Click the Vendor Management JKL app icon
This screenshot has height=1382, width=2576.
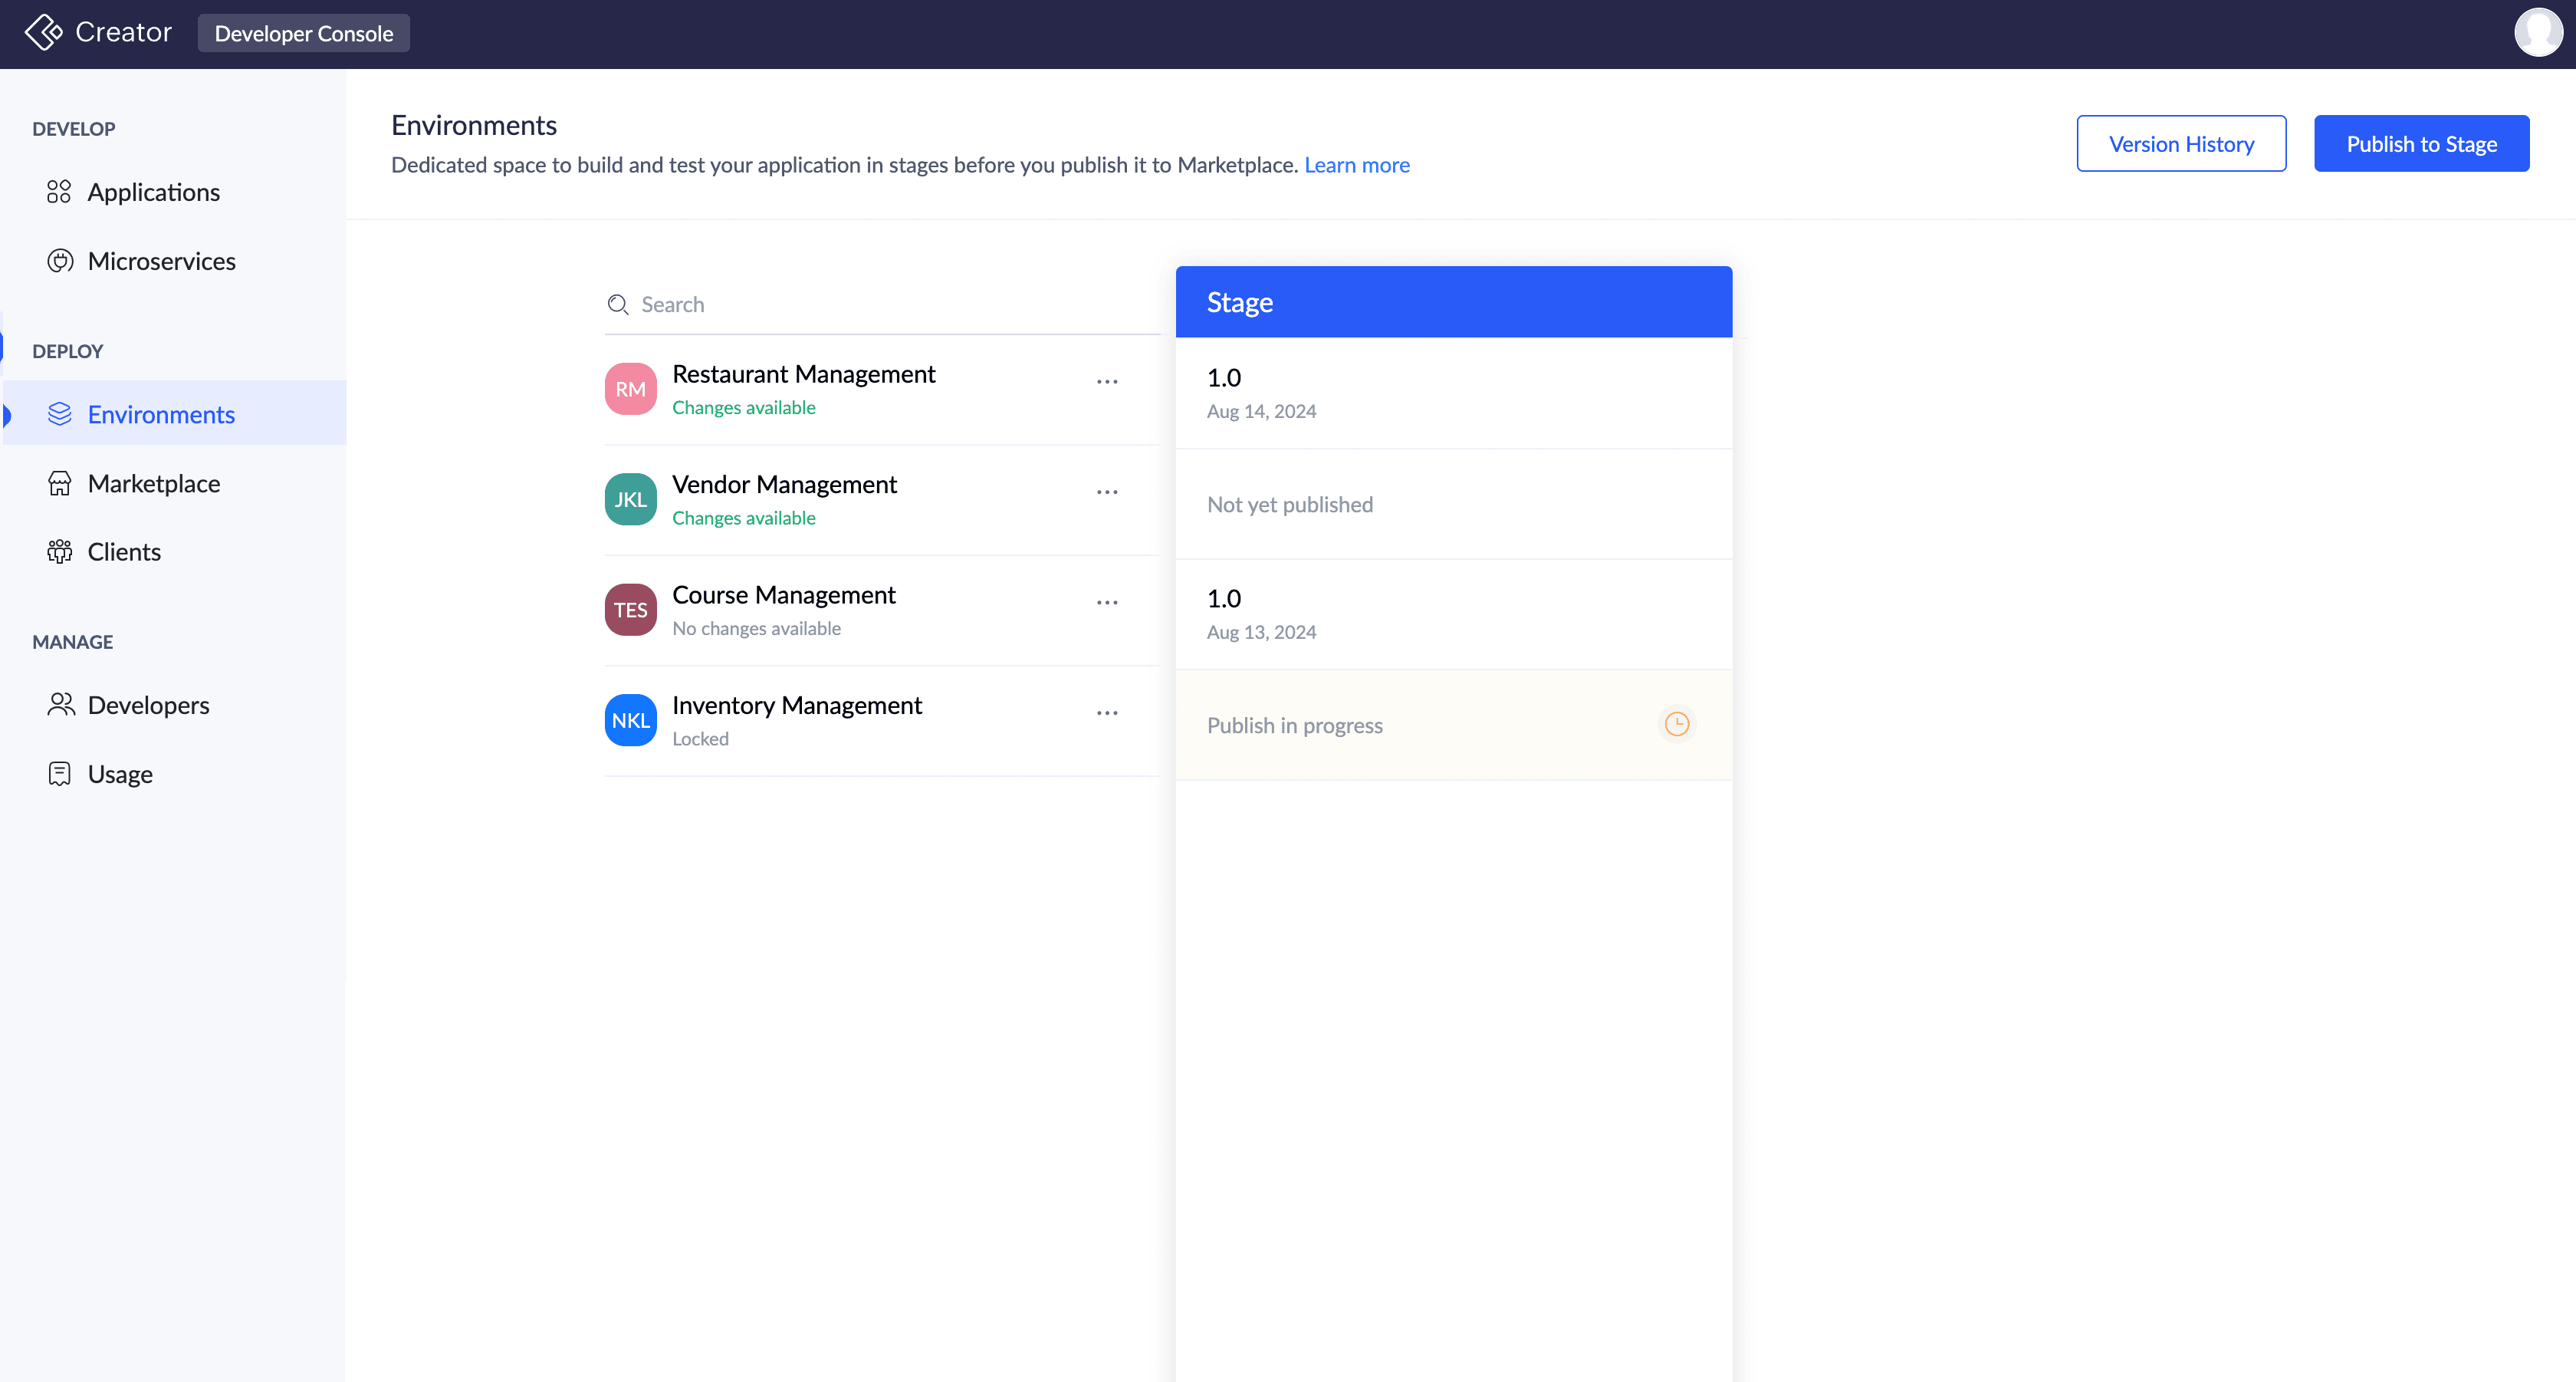click(x=630, y=499)
